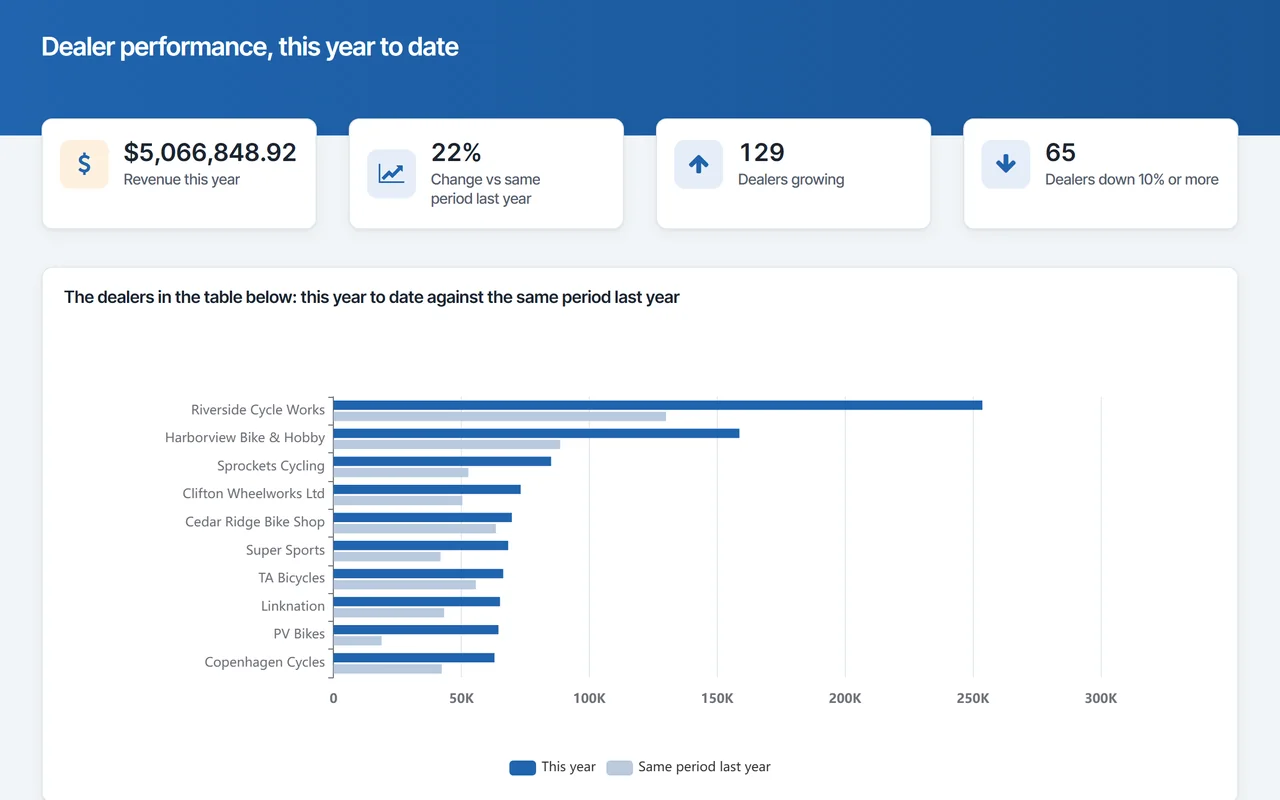
Task: Click the Dealer performance page title
Action: pyautogui.click(x=250, y=47)
